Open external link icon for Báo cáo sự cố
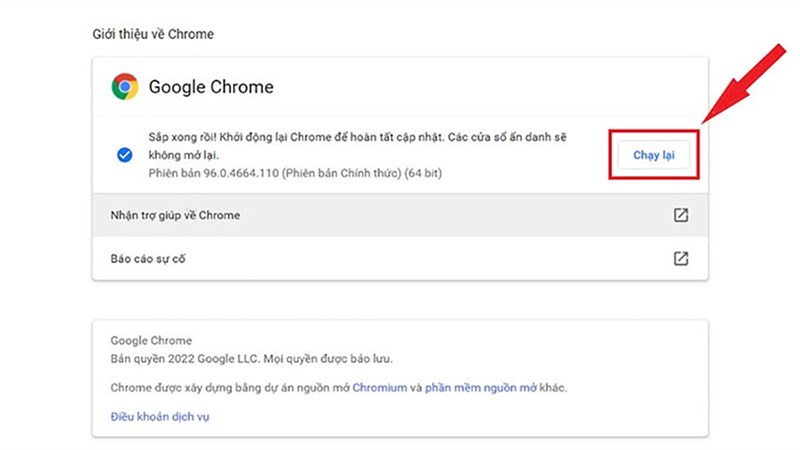The height and width of the screenshot is (450, 800). (681, 259)
